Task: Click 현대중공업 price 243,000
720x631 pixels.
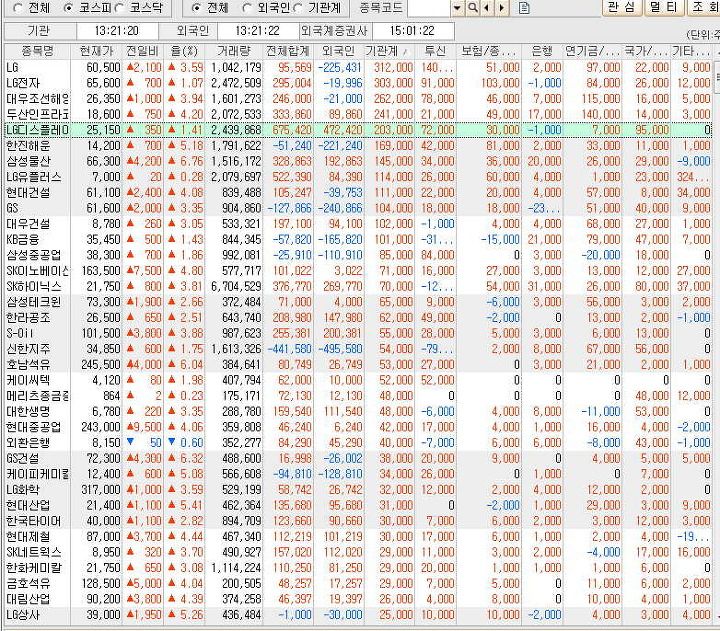Action: tap(101, 427)
